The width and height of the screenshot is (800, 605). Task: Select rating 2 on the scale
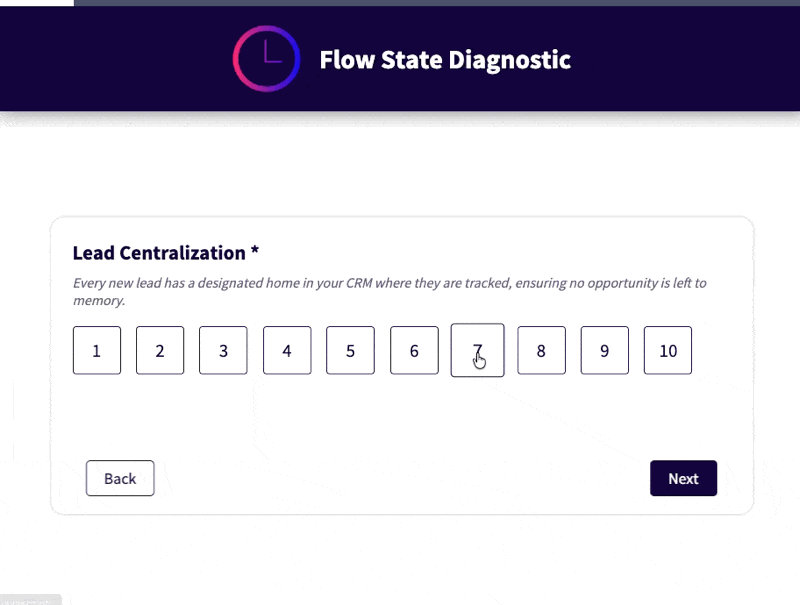(x=160, y=350)
